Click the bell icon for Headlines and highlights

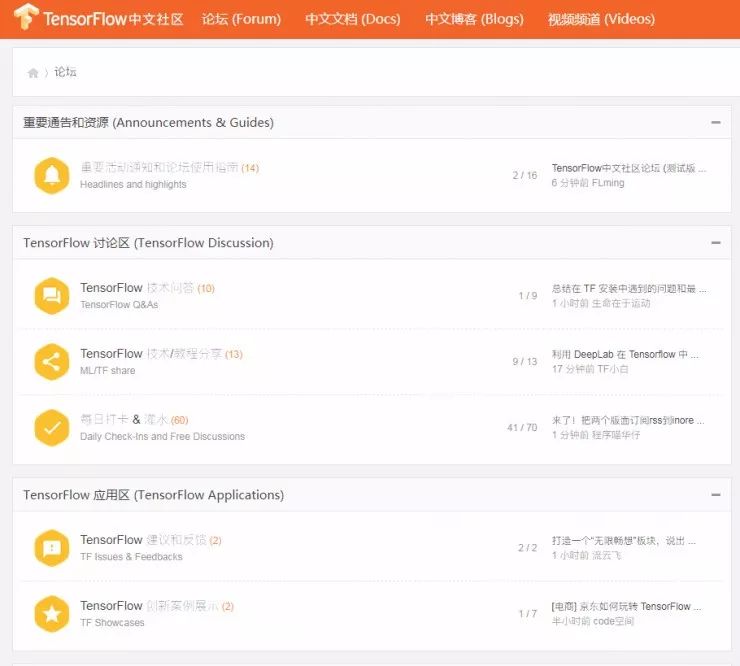click(52, 176)
